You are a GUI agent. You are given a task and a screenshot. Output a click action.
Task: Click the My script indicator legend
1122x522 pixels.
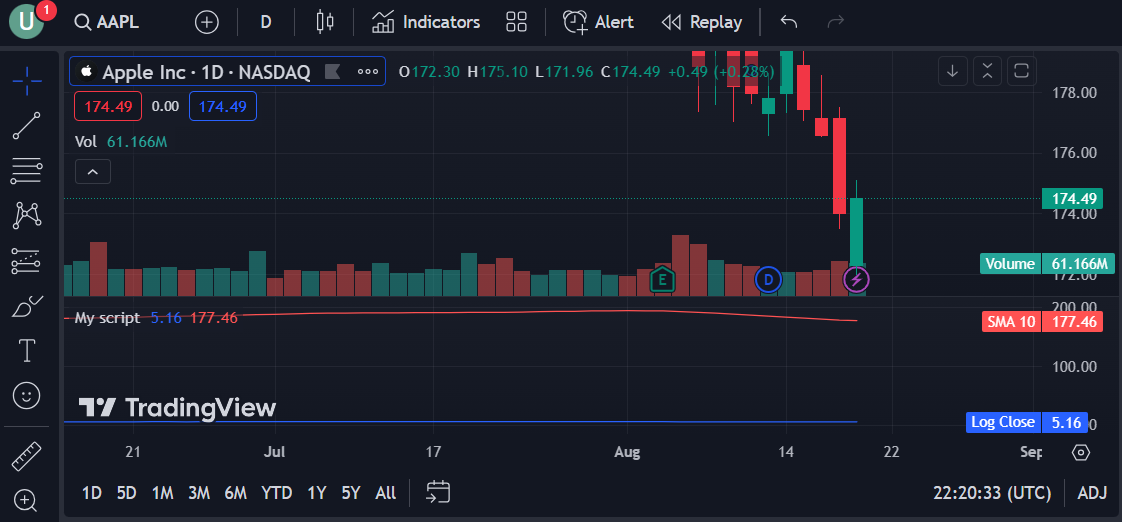pos(107,318)
